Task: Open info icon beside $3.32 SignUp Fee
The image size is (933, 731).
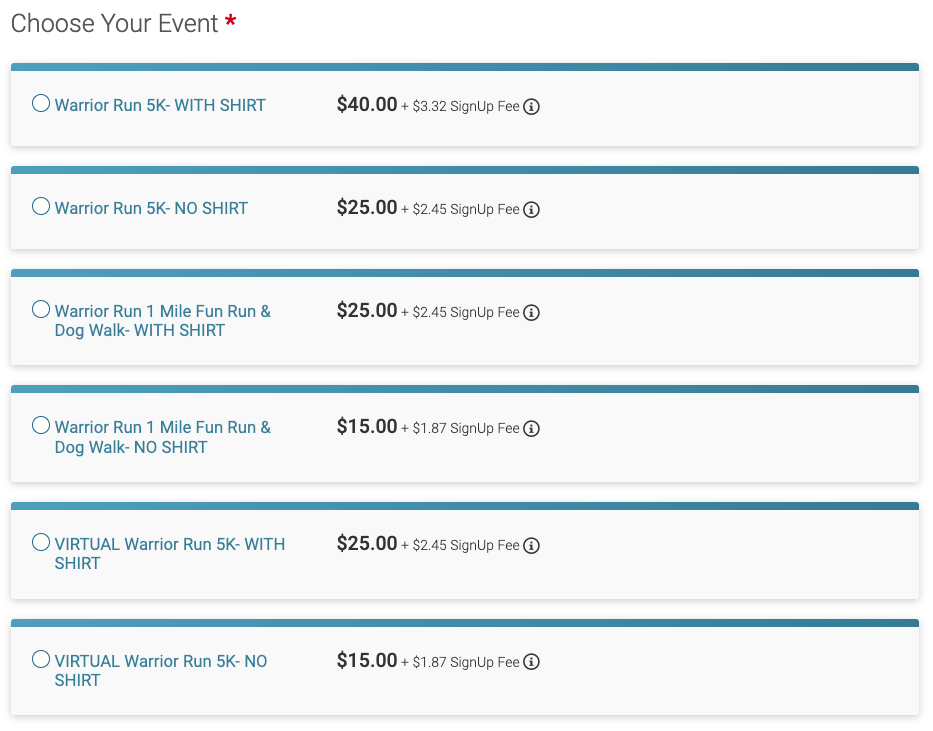Action: [531, 106]
